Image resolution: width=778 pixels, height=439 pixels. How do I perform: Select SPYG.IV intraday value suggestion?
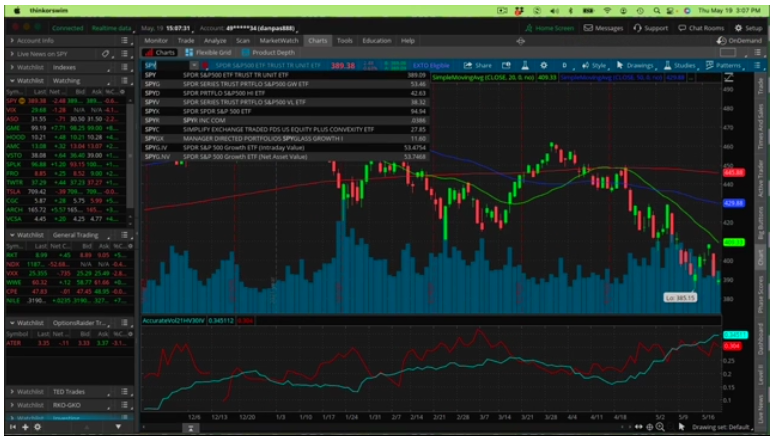(285, 148)
